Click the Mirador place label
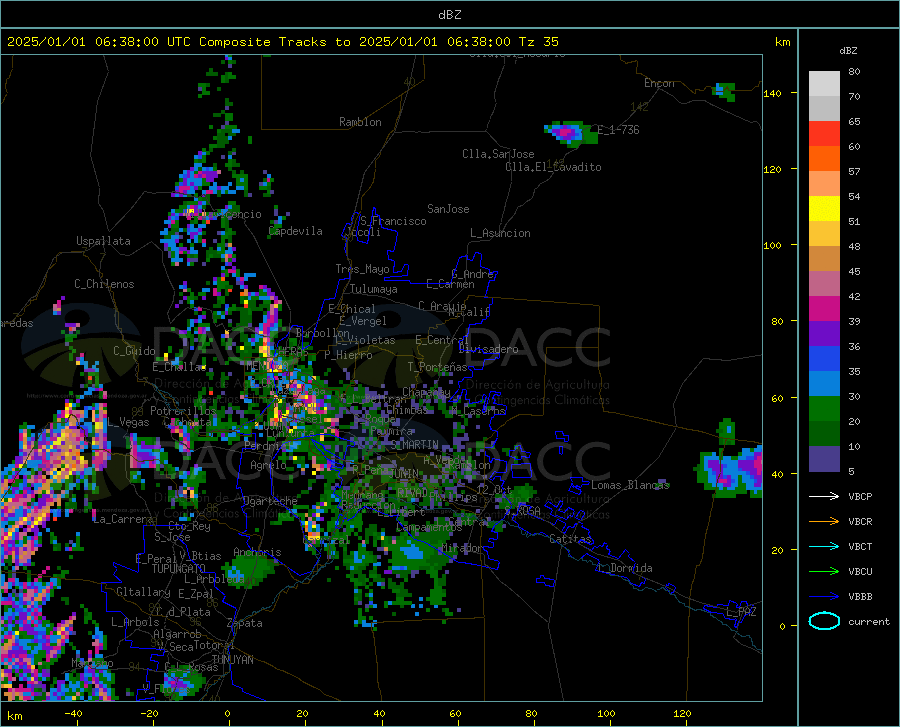The image size is (900, 727). (x=462, y=548)
